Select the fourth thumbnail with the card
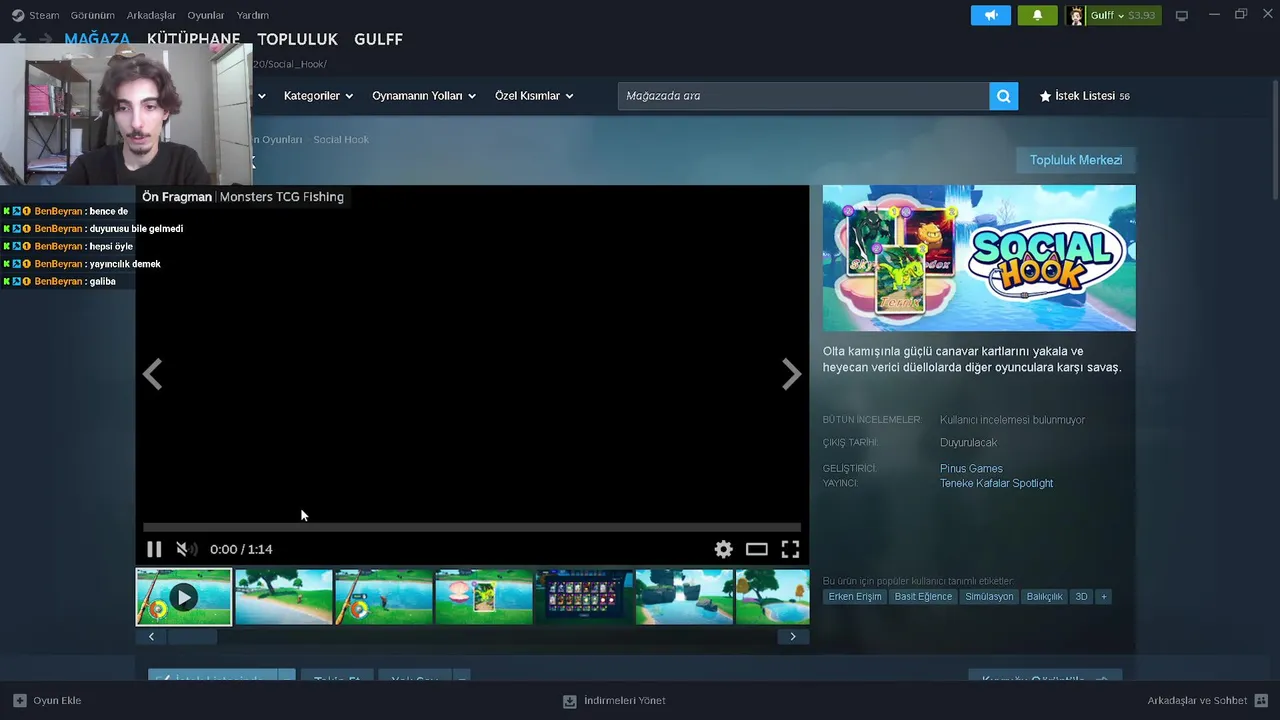1280x720 pixels. coord(484,597)
